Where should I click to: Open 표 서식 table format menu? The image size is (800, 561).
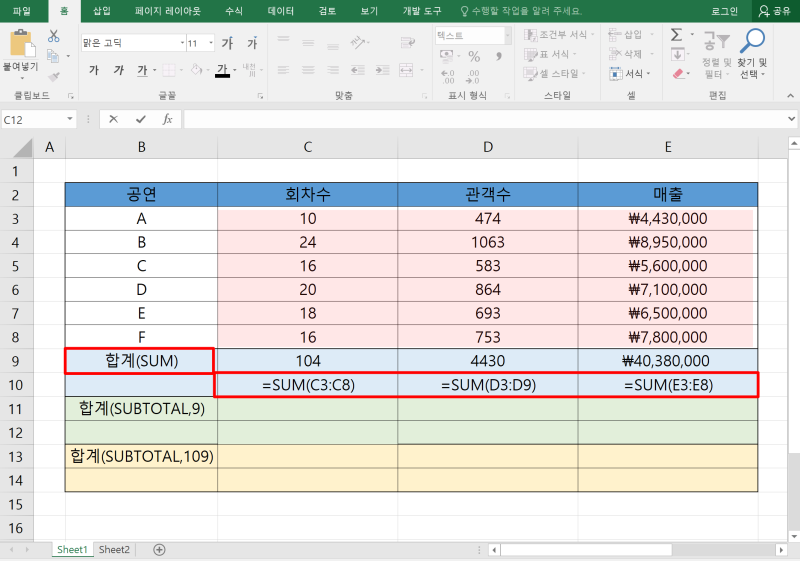551,54
